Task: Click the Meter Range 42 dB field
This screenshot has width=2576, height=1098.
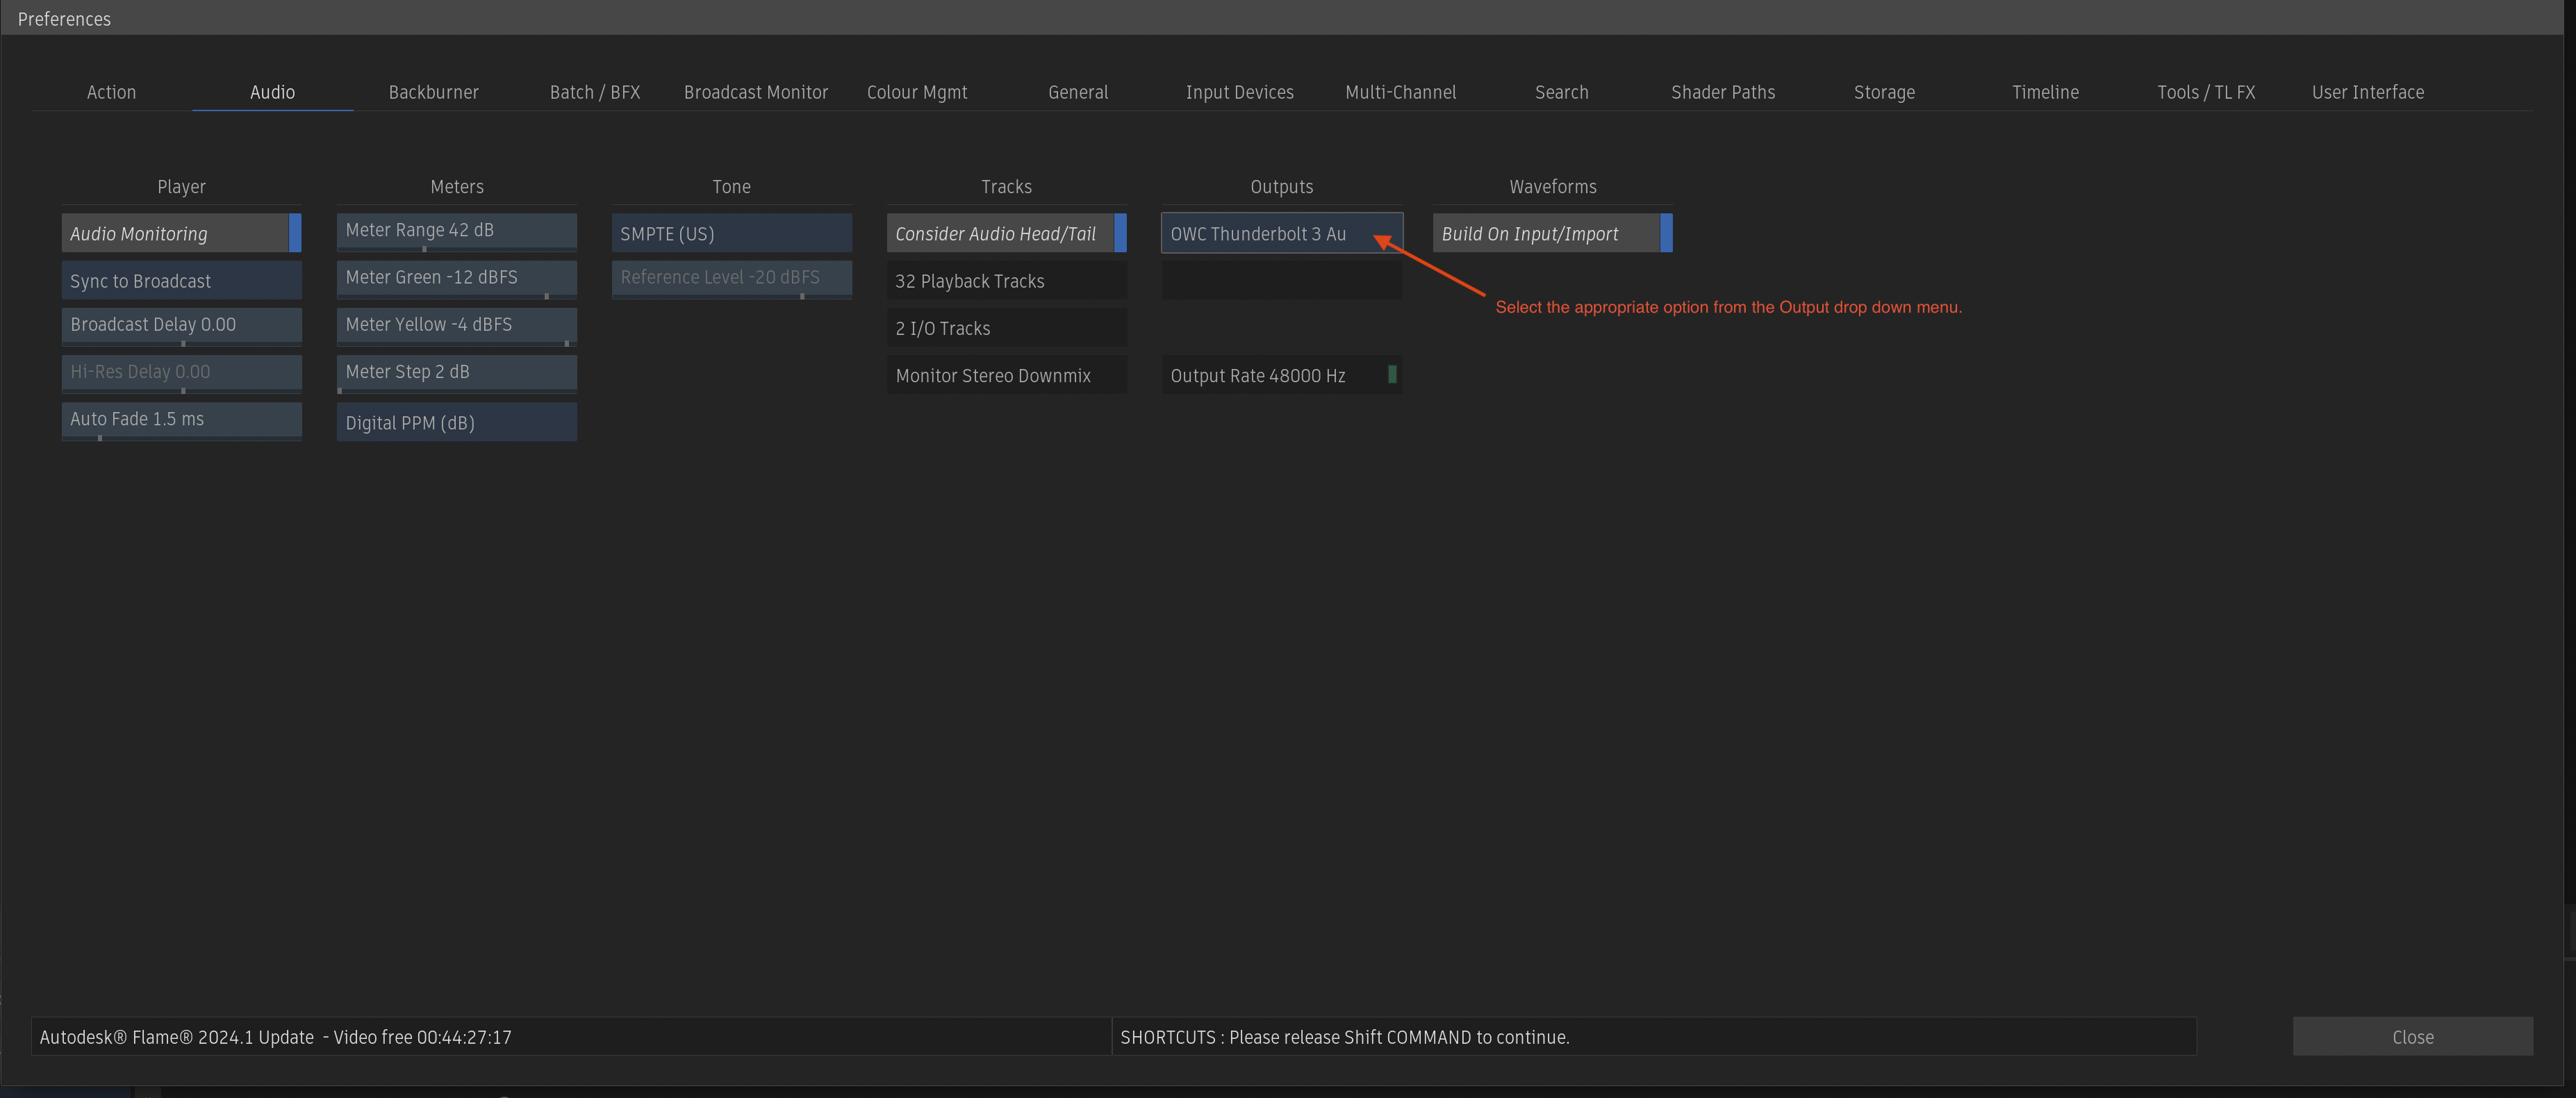Action: [x=456, y=229]
